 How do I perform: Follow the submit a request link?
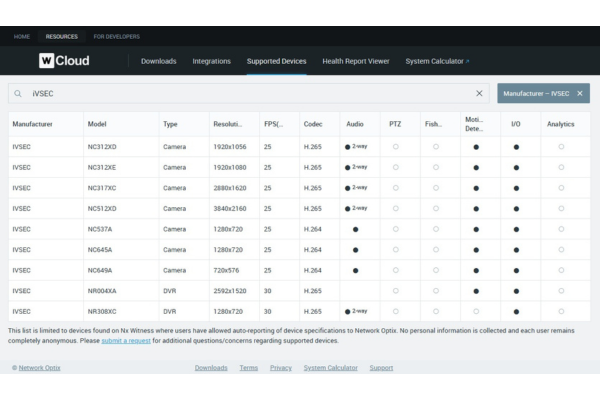(x=126, y=341)
